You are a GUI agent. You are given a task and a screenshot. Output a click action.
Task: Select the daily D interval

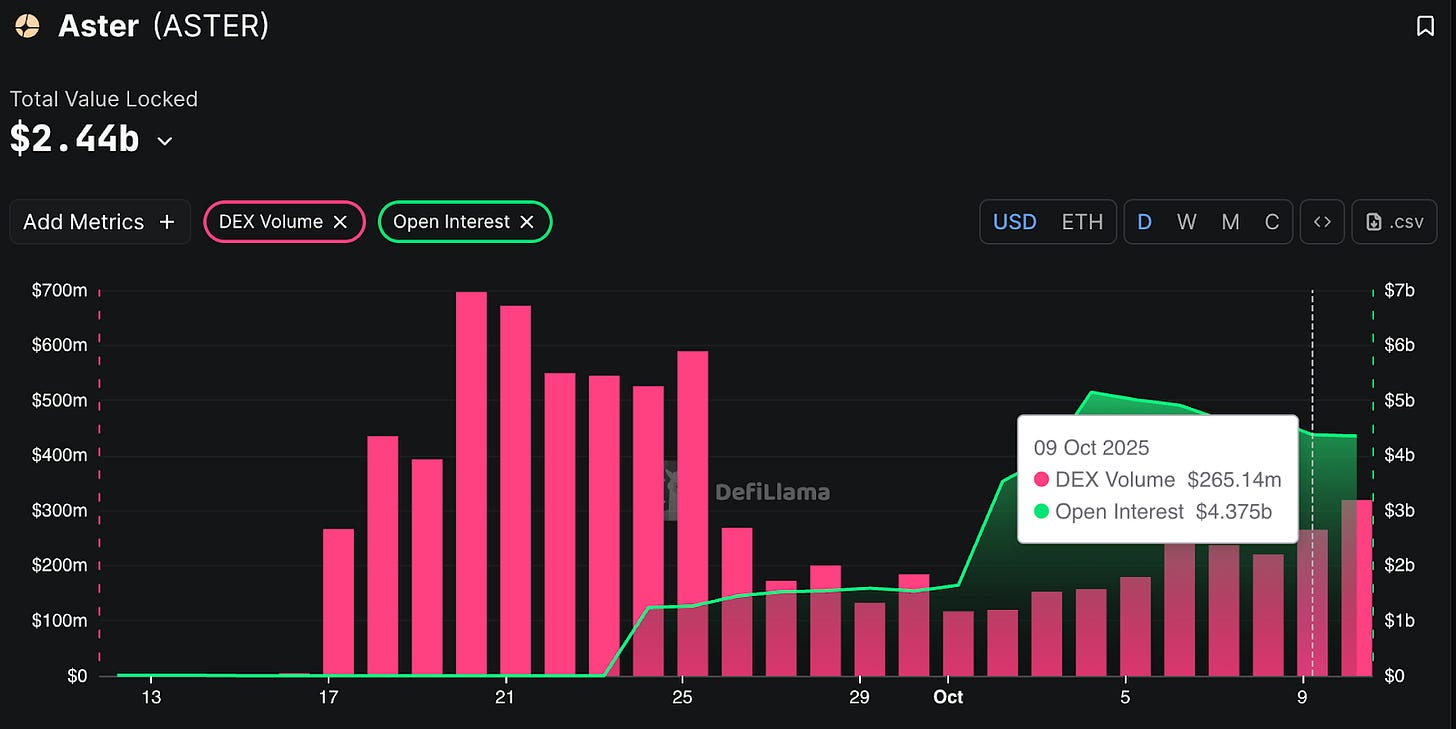click(x=1145, y=222)
